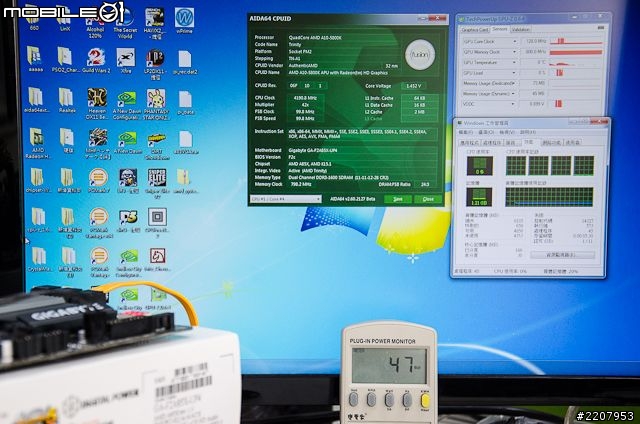Click the GPU Memory Clock graph bar

point(576,52)
